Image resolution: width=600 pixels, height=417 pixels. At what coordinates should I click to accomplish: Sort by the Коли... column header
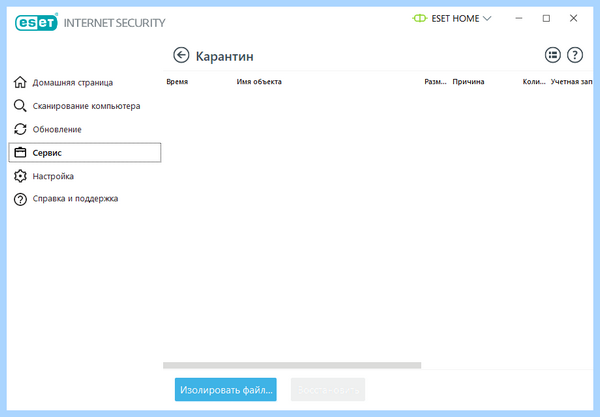[x=534, y=81]
